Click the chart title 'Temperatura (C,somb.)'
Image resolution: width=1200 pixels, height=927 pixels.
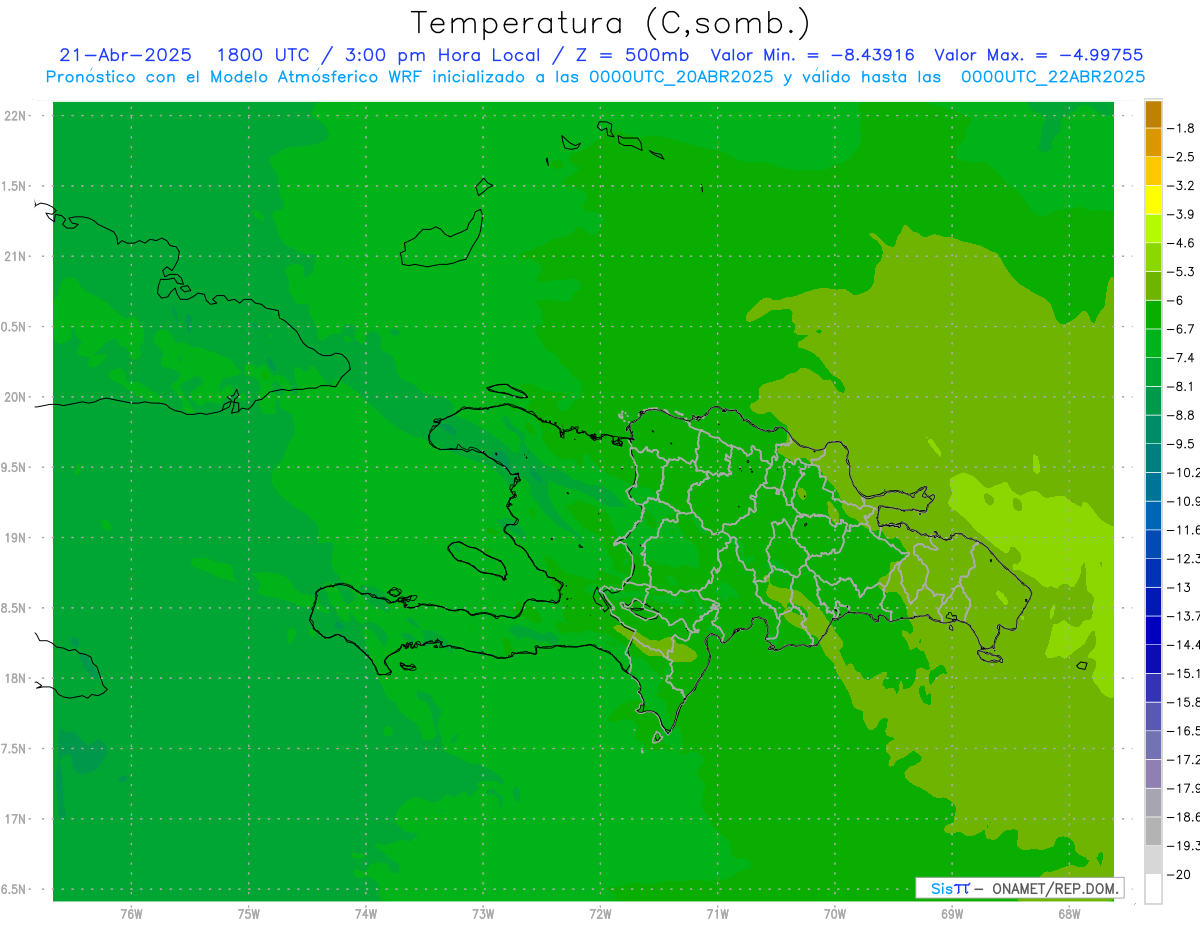(x=611, y=23)
